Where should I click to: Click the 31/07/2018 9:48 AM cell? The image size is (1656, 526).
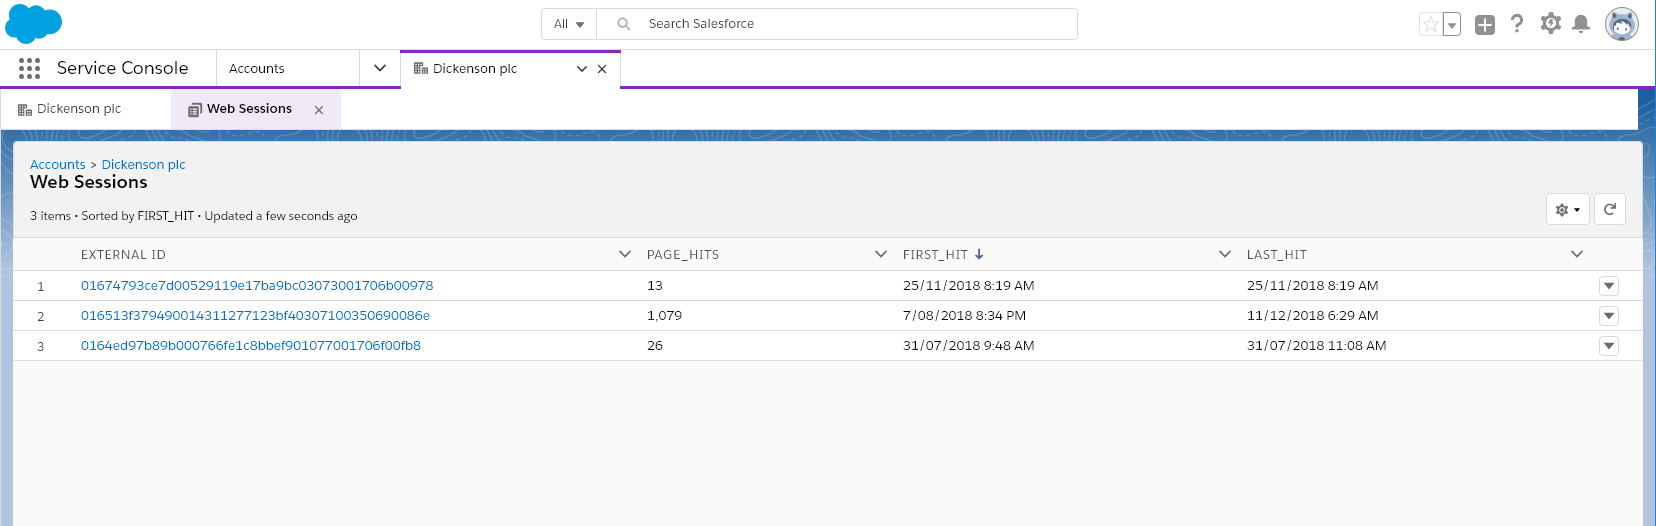(x=968, y=345)
